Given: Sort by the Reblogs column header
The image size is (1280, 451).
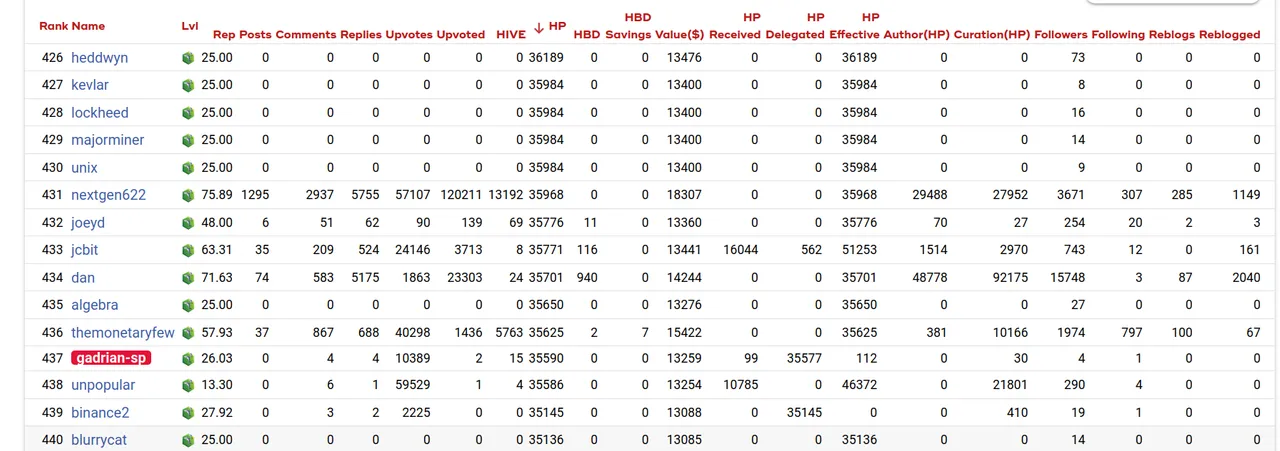Looking at the screenshot, I should tap(1171, 34).
